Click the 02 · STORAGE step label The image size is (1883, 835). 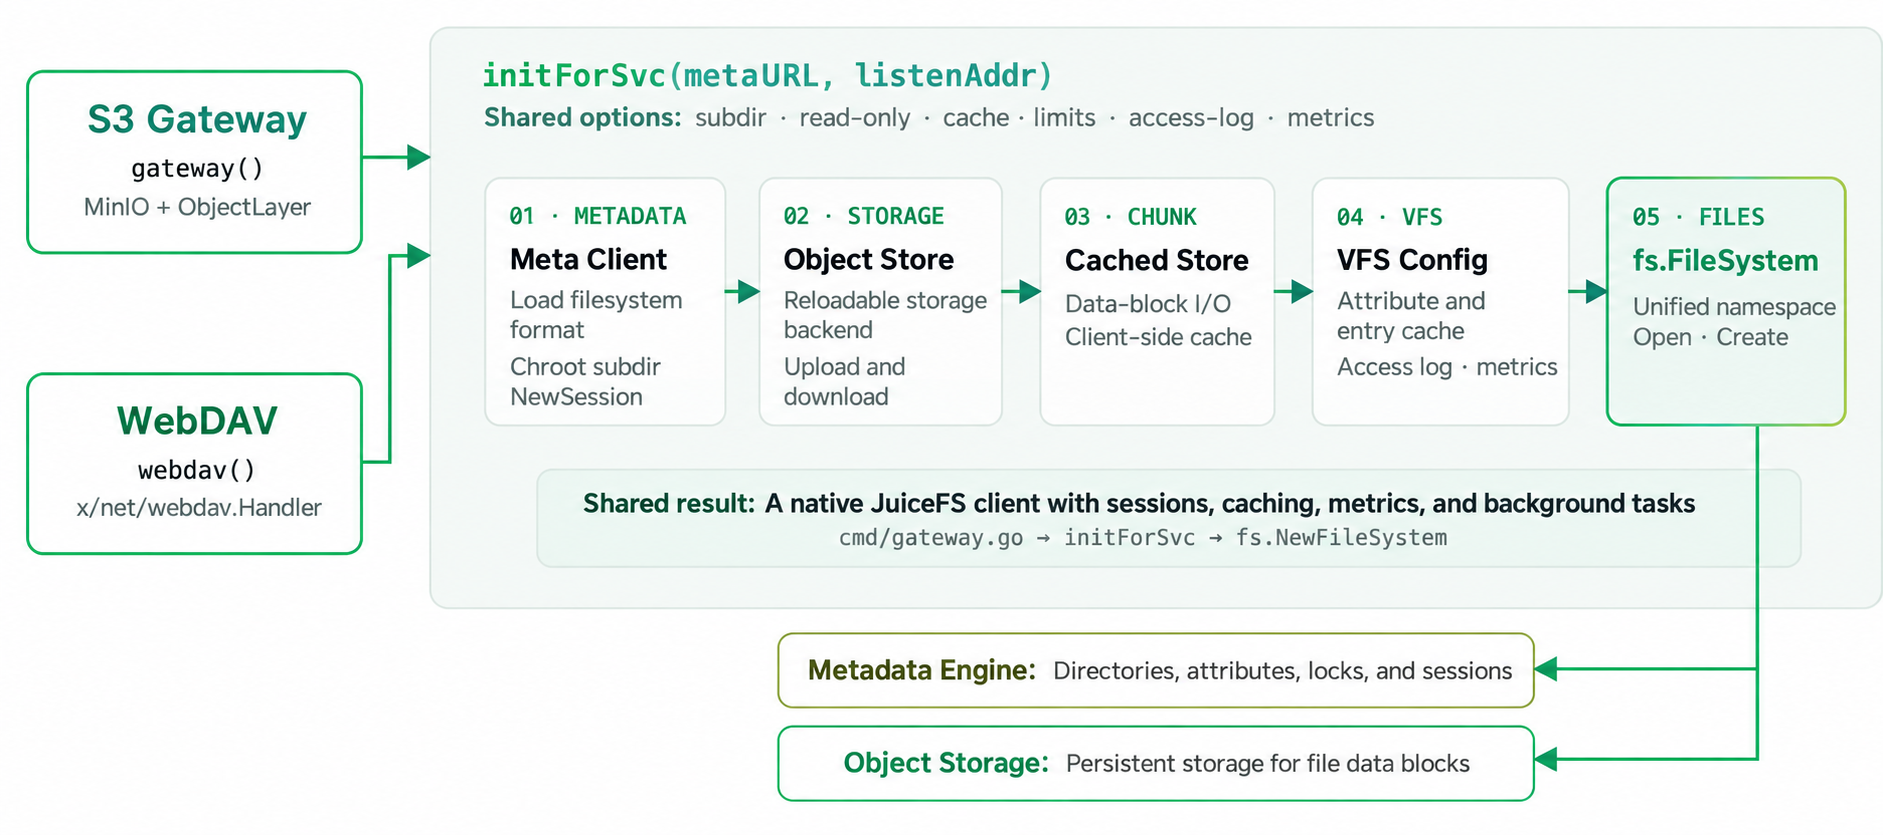pyautogui.click(x=864, y=216)
